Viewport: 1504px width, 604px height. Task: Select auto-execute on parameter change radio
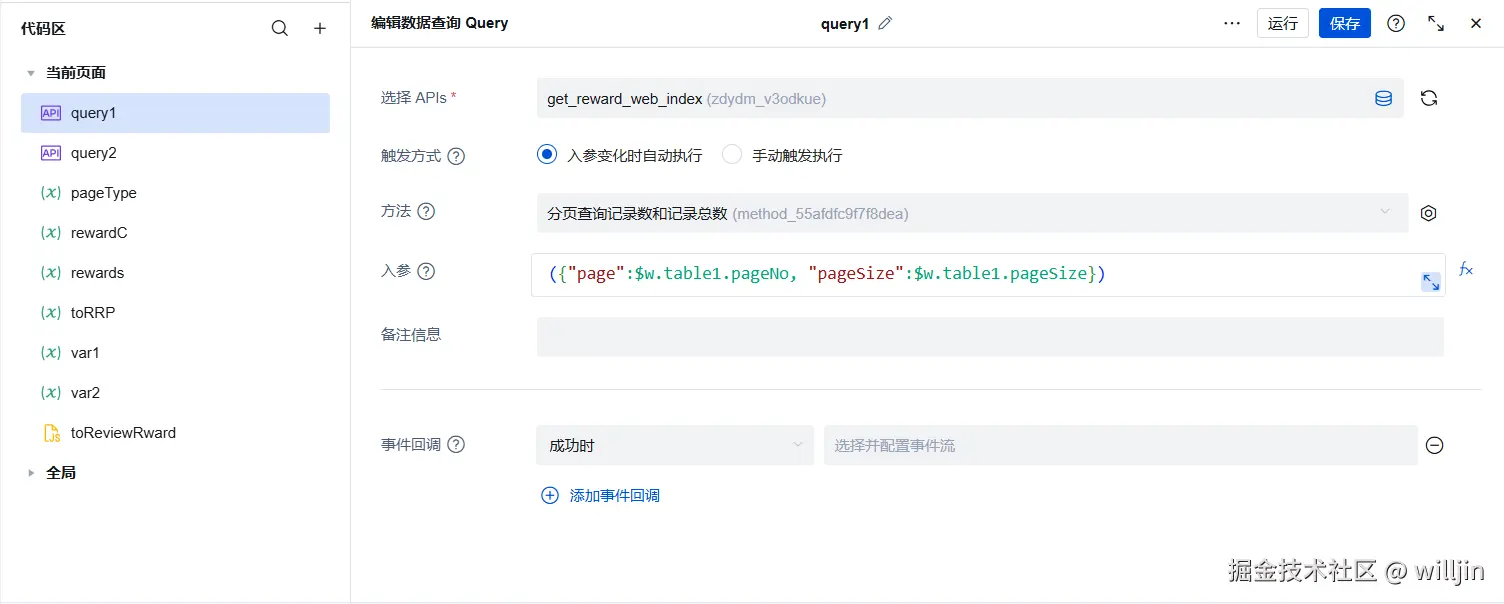(x=546, y=155)
